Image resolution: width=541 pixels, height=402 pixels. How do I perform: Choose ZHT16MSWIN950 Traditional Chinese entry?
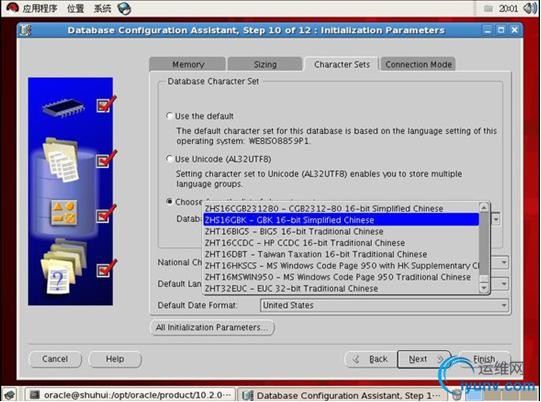tap(341, 277)
